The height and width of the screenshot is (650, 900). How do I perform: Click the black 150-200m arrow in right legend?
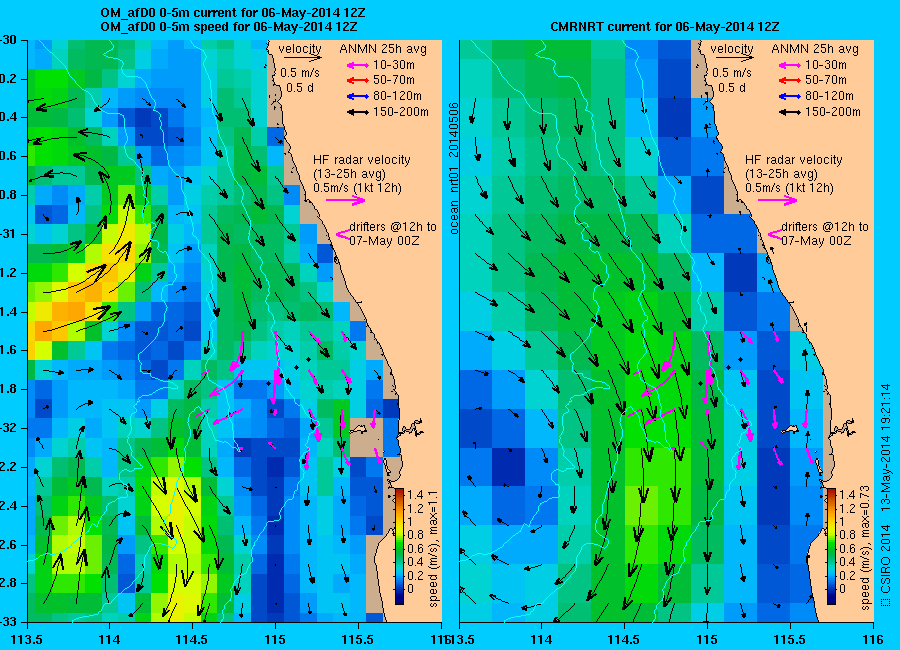pyautogui.click(x=790, y=112)
